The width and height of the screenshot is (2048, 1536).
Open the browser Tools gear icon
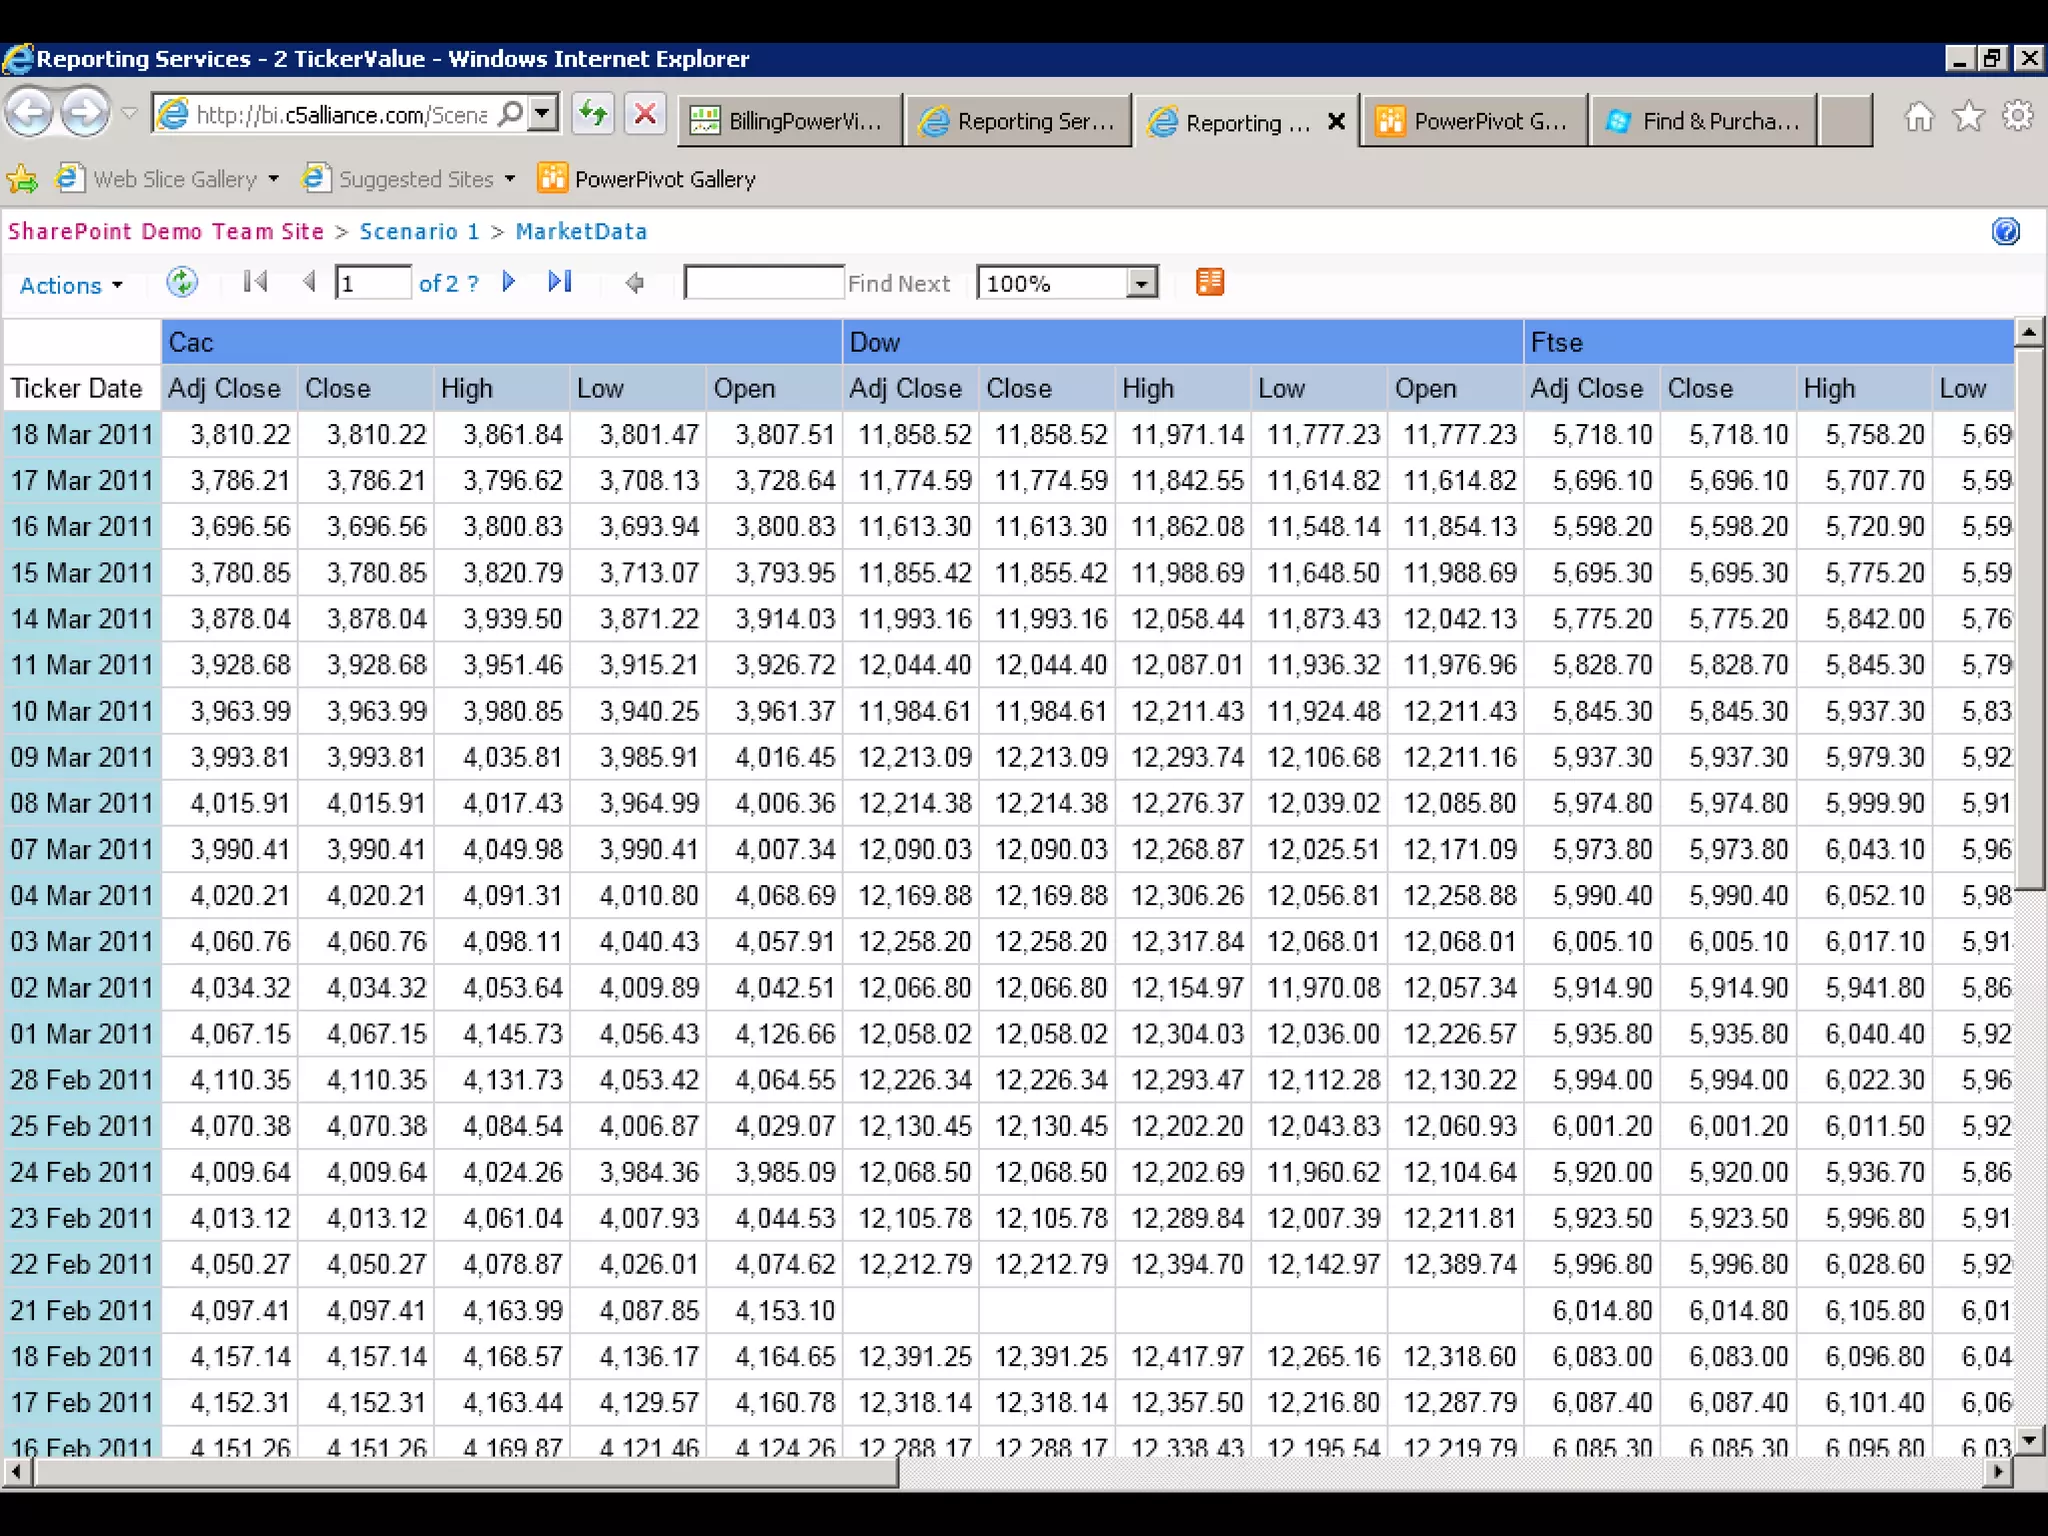point(2018,117)
